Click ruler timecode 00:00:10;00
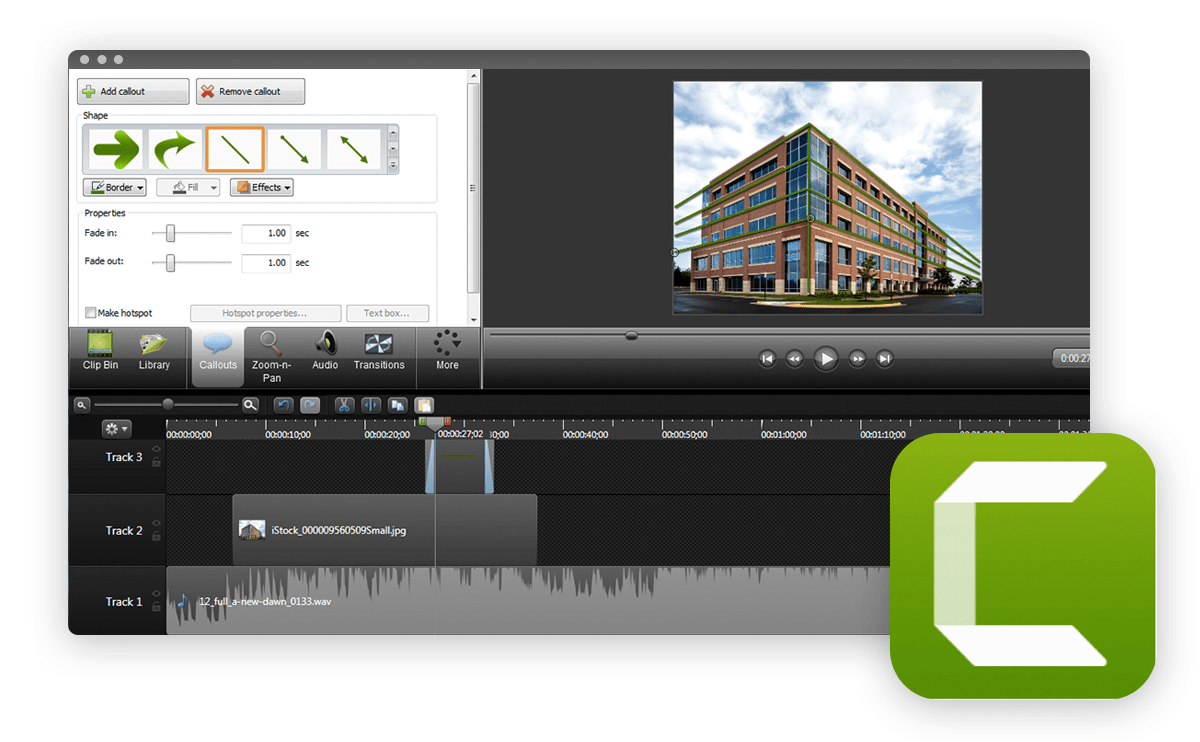Image resolution: width=1200 pixels, height=742 pixels. point(288,435)
